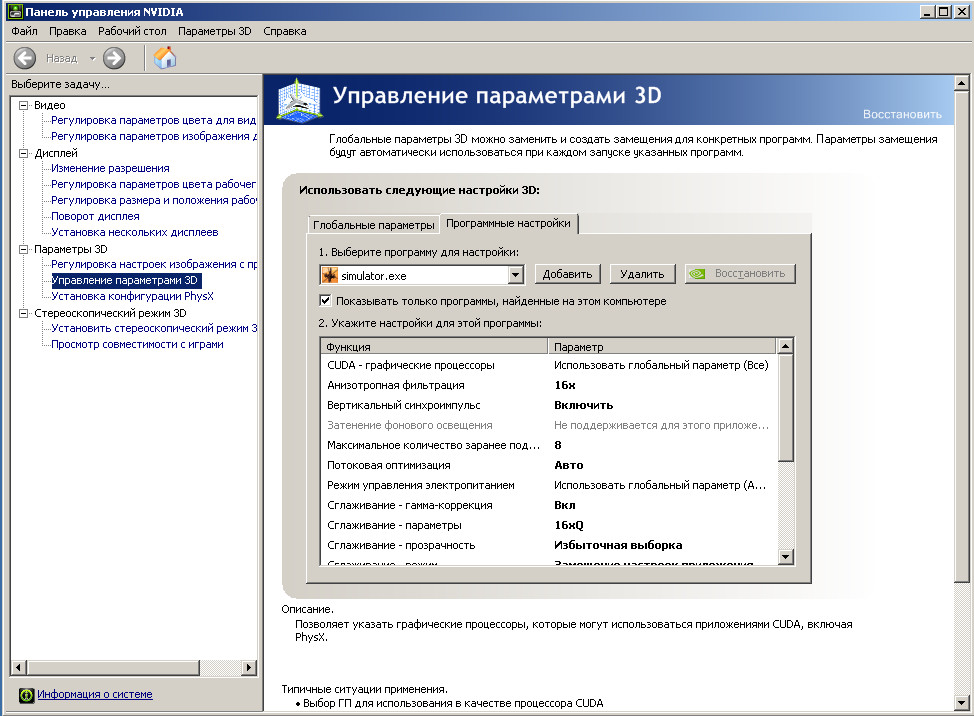
Task: Open Установить стереоскопический режим 3D
Action: point(153,329)
